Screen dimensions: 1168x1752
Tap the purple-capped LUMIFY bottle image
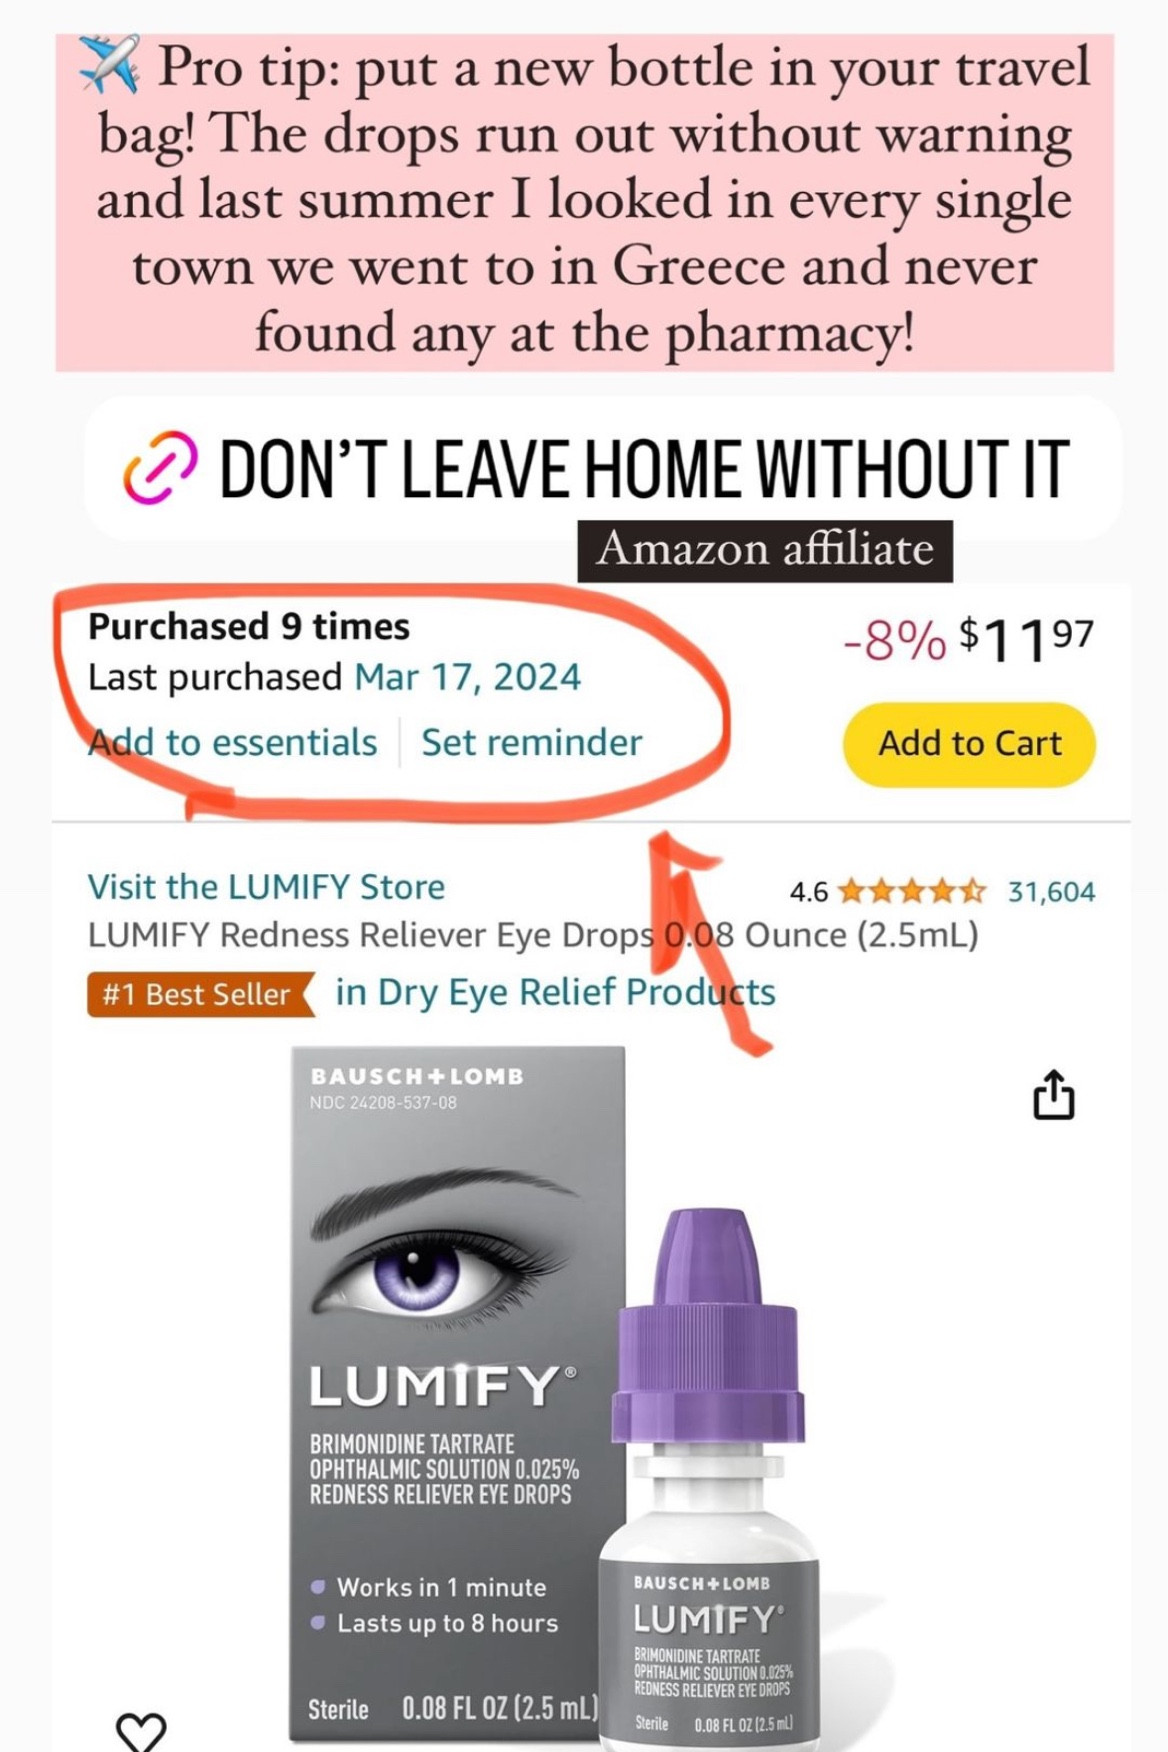click(x=711, y=1500)
